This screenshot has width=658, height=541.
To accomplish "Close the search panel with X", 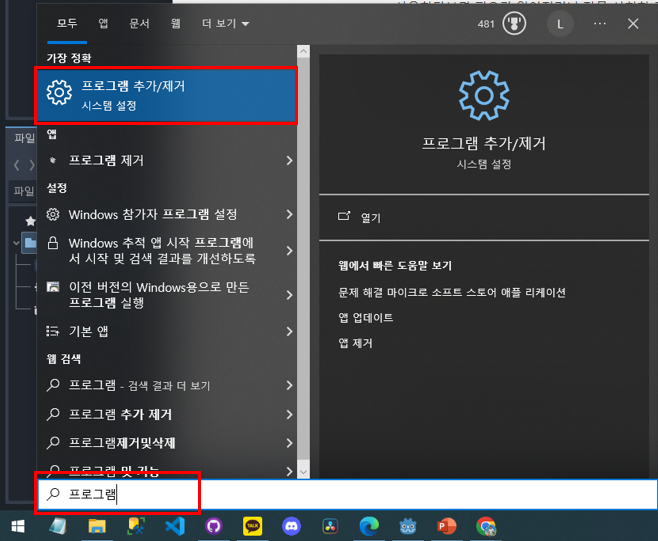I will [x=633, y=24].
